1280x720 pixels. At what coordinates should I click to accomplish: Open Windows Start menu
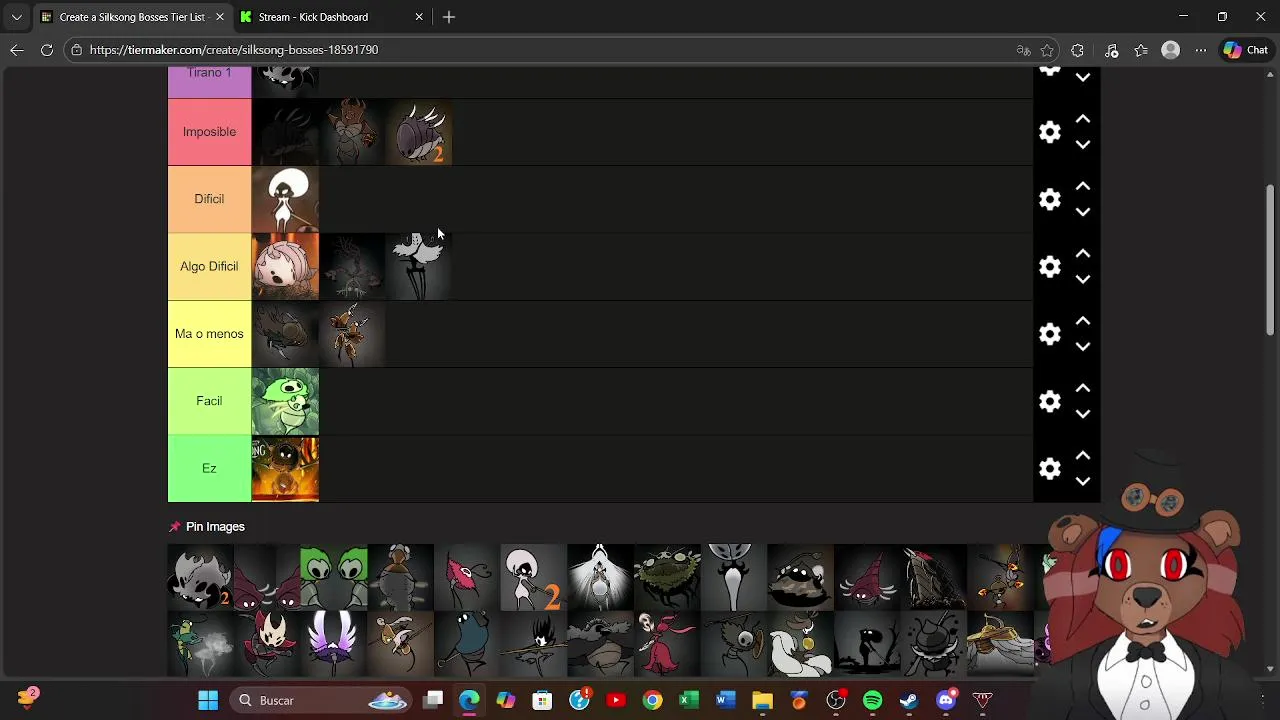coord(208,700)
